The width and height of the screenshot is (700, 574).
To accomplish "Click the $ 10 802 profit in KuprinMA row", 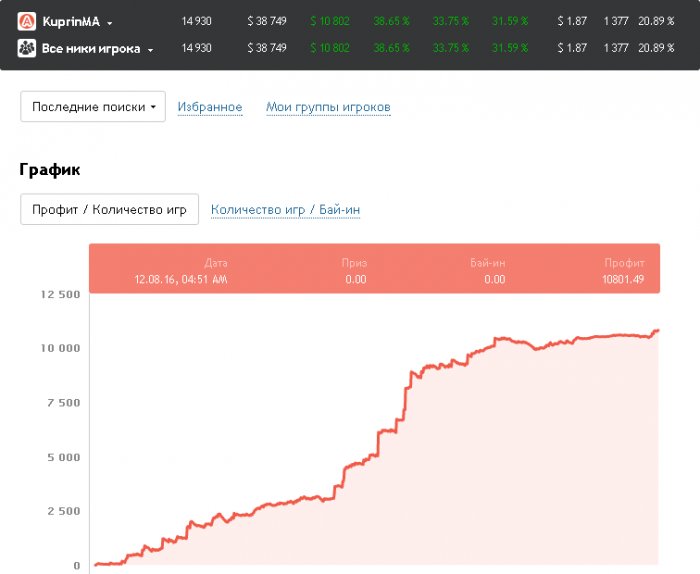I will pyautogui.click(x=329, y=21).
